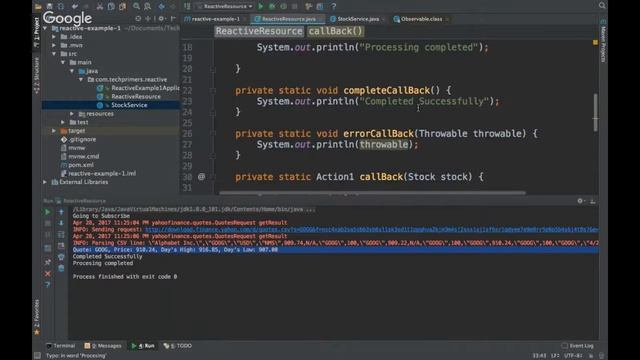Click the Cut scissors icon

tap(100, 6)
